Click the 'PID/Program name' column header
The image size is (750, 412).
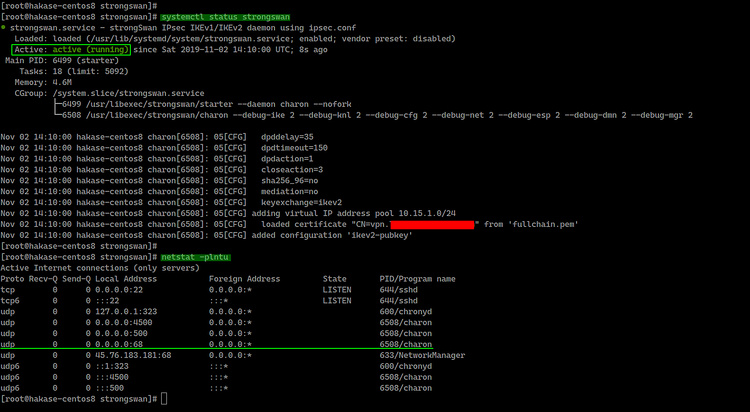click(x=416, y=278)
